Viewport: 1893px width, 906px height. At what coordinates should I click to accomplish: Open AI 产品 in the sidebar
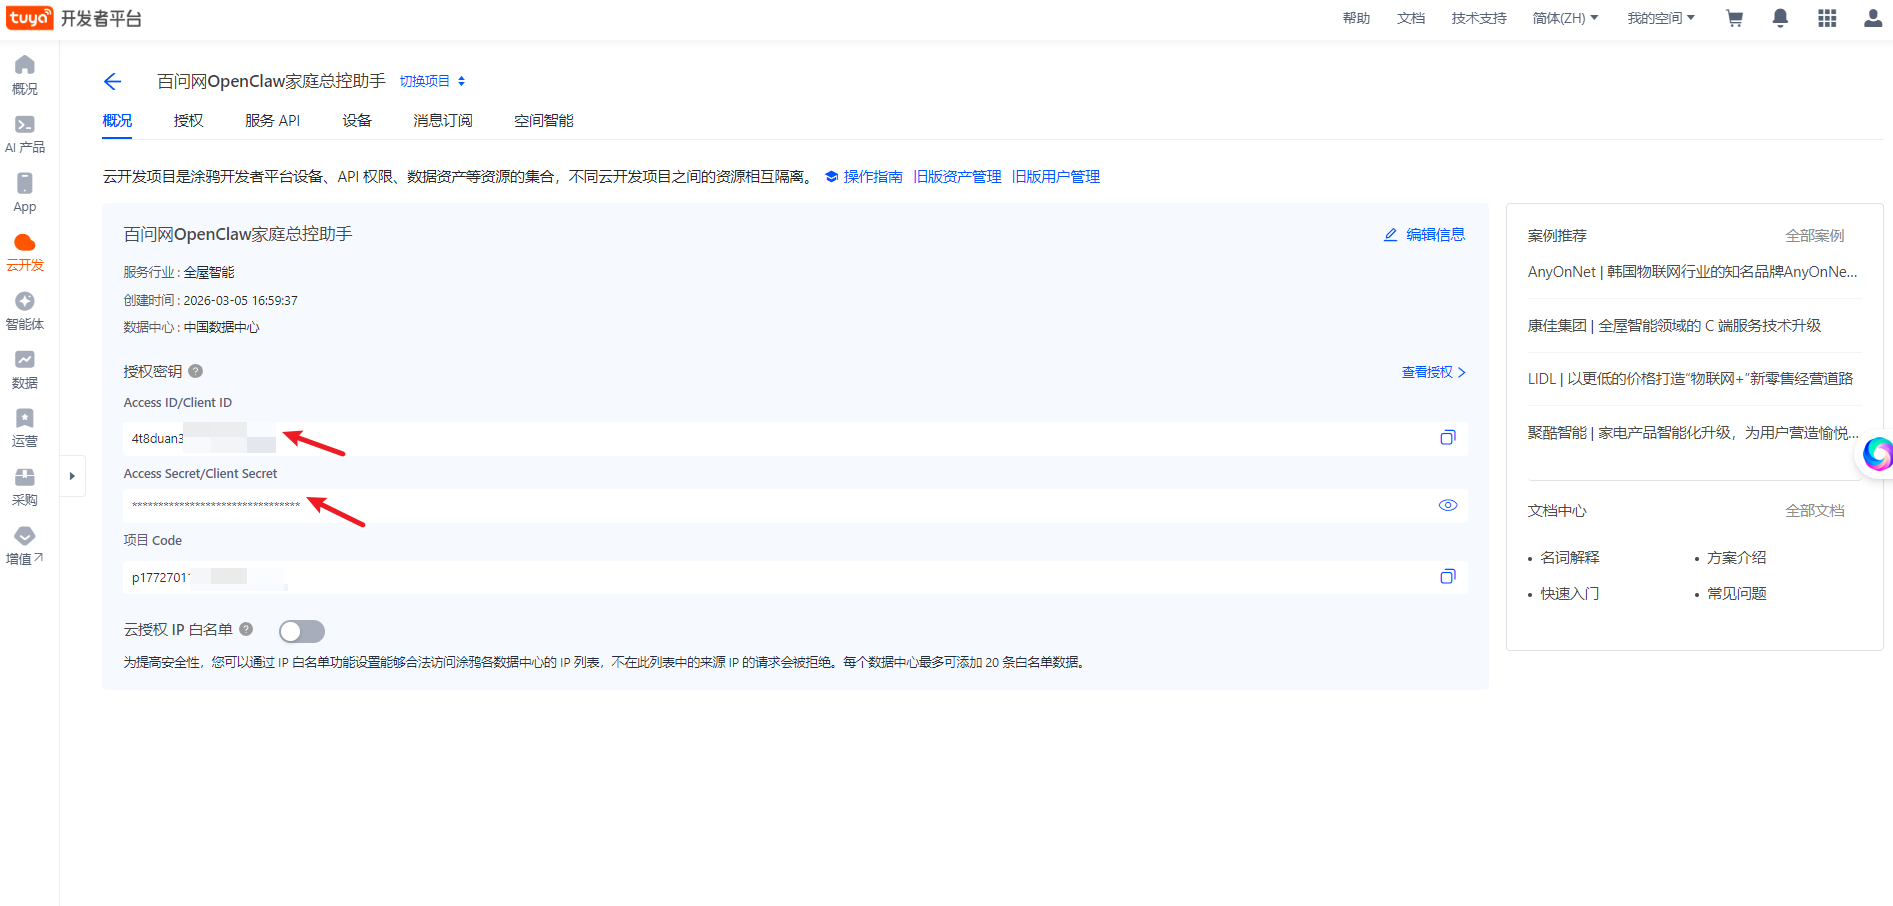coord(25,134)
